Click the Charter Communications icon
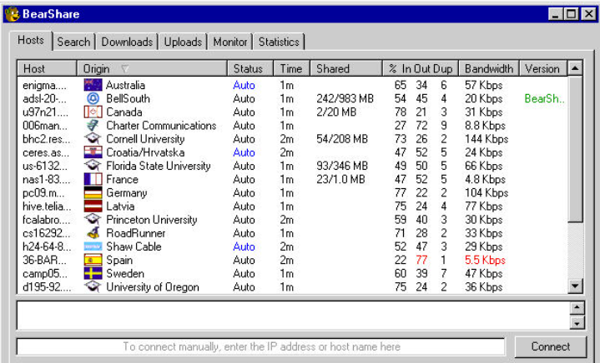This screenshot has height=363, width=600. pyautogui.click(x=93, y=125)
